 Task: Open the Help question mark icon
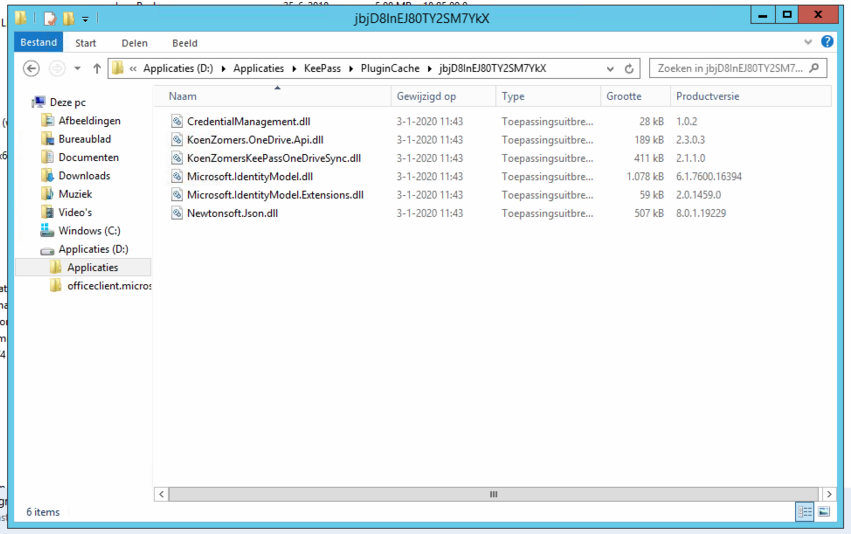(827, 41)
